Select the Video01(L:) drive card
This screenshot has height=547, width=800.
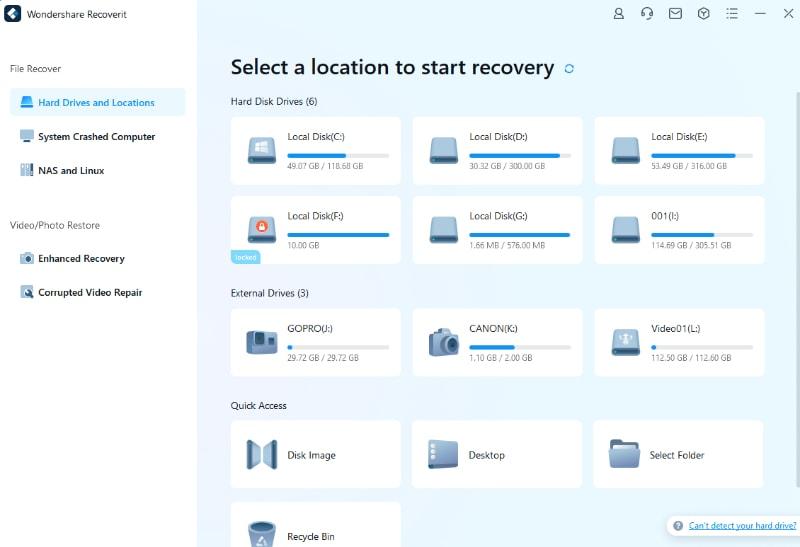click(679, 342)
